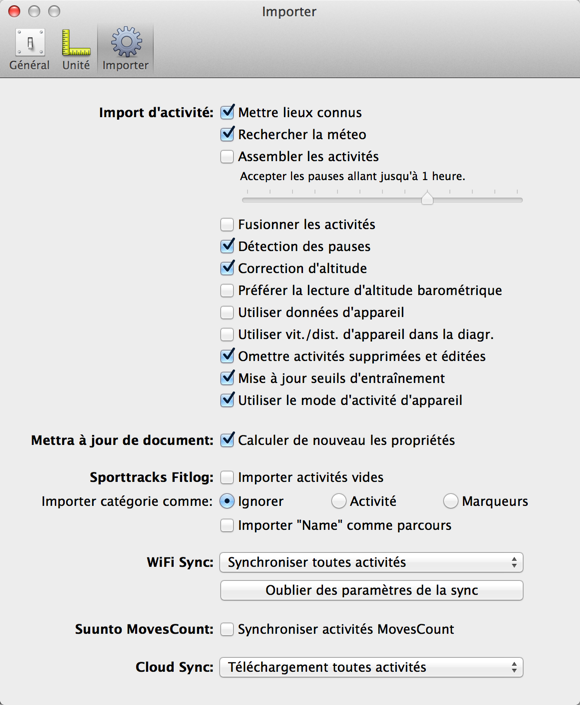Click the red window close button

click(14, 11)
